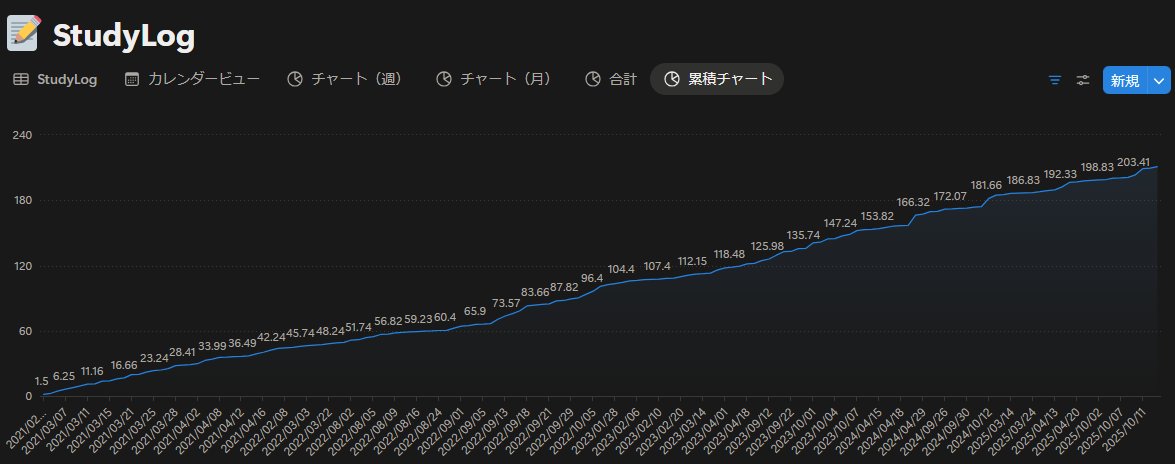Click the 181.66 data label
The height and width of the screenshot is (464, 1175).
(987, 185)
